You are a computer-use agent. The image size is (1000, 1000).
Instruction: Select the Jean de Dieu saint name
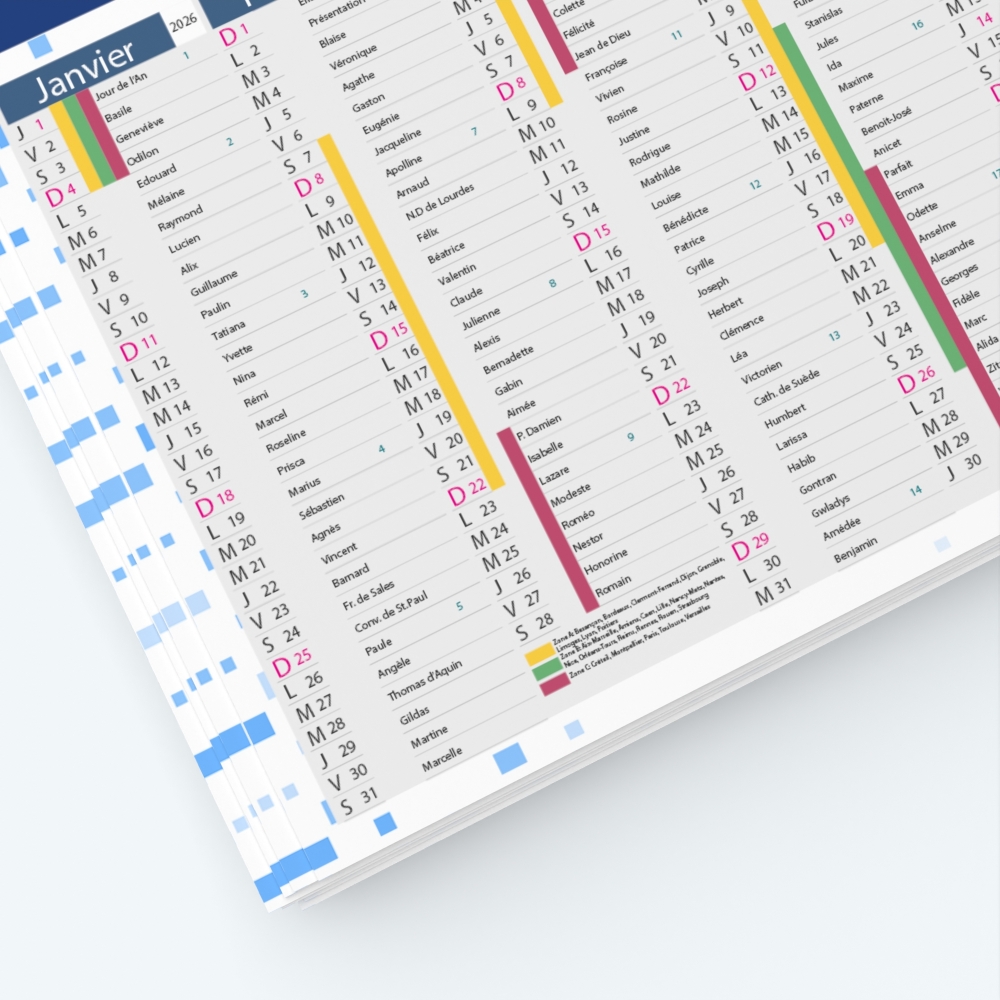click(603, 45)
